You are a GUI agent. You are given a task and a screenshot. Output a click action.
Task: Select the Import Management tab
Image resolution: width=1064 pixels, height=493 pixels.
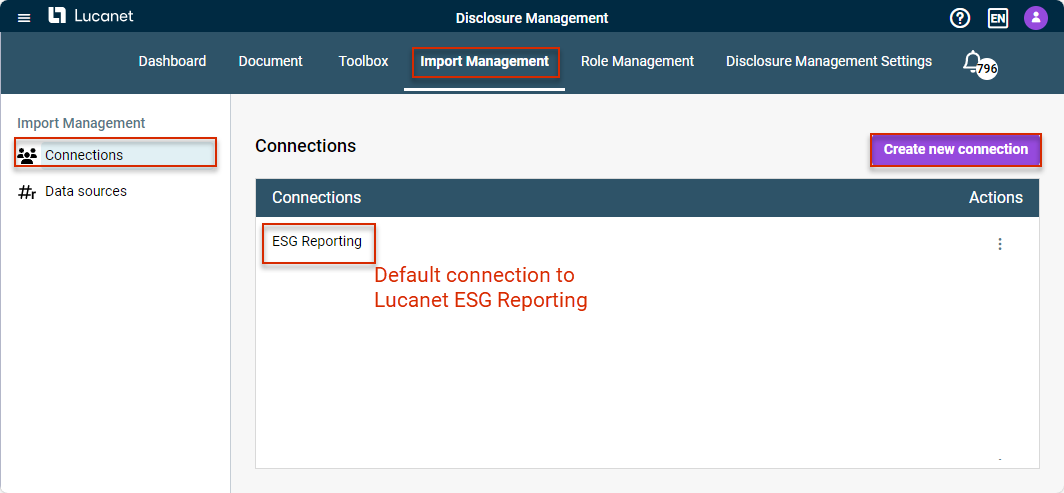click(x=484, y=61)
